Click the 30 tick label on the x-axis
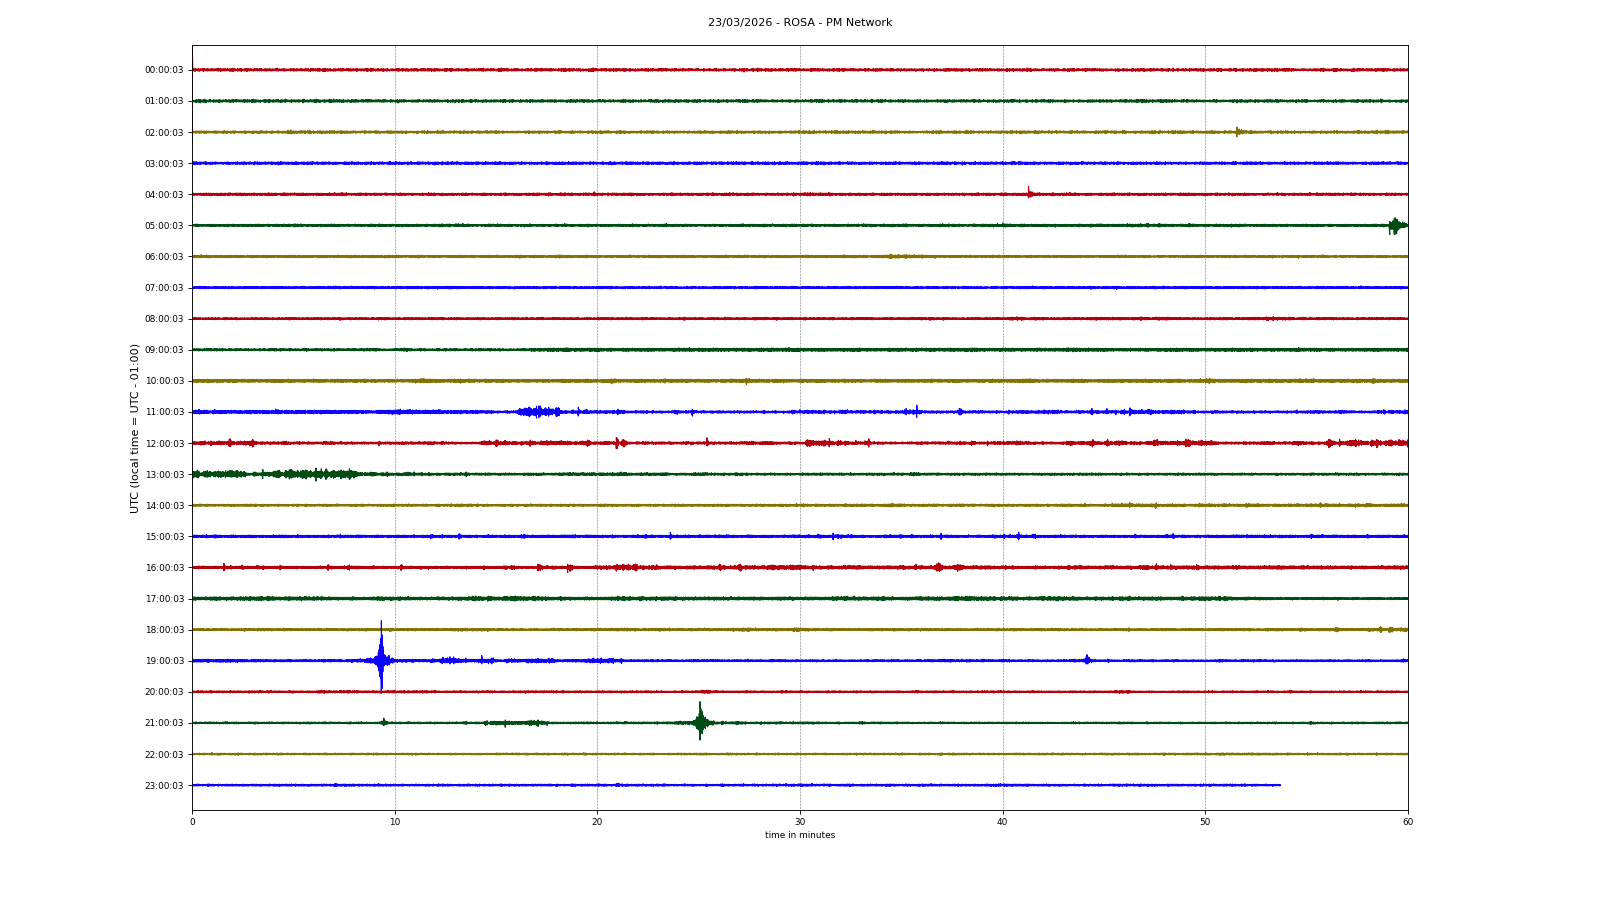 point(800,822)
